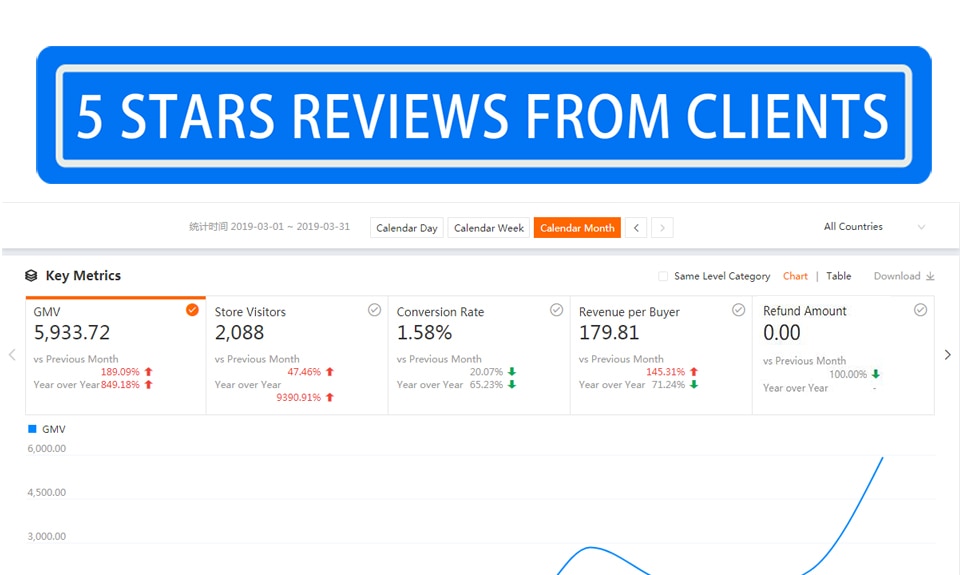960x575 pixels.
Task: Switch to Calendar Day view
Action: point(407,228)
